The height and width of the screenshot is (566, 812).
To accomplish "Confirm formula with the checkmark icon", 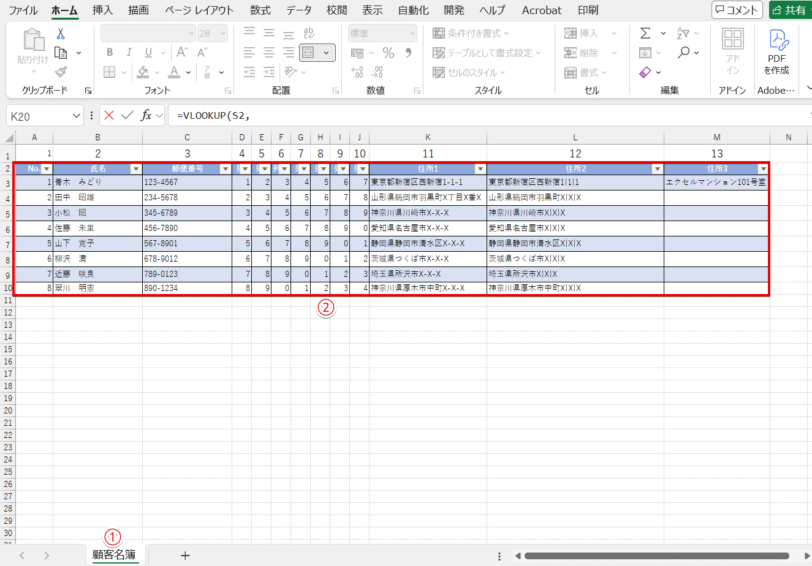I will click(127, 115).
